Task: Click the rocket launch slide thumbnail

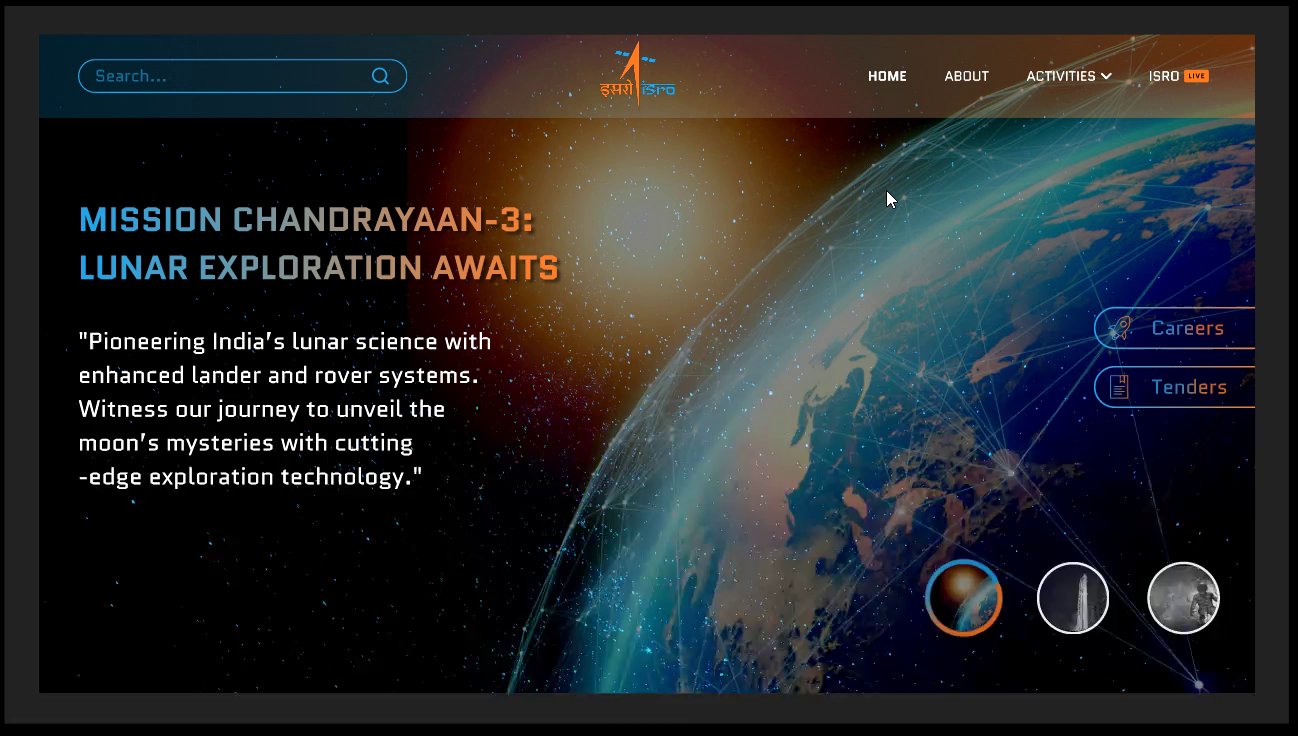Action: click(x=1073, y=597)
